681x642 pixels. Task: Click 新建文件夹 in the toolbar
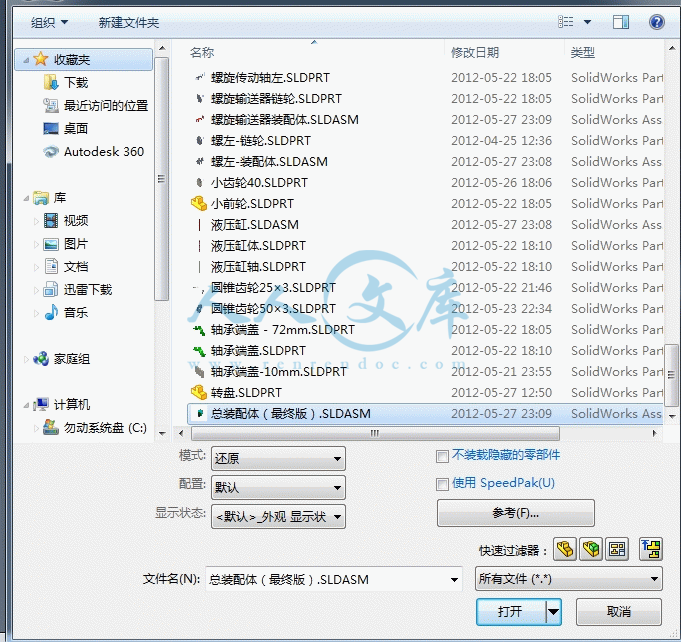coord(129,22)
